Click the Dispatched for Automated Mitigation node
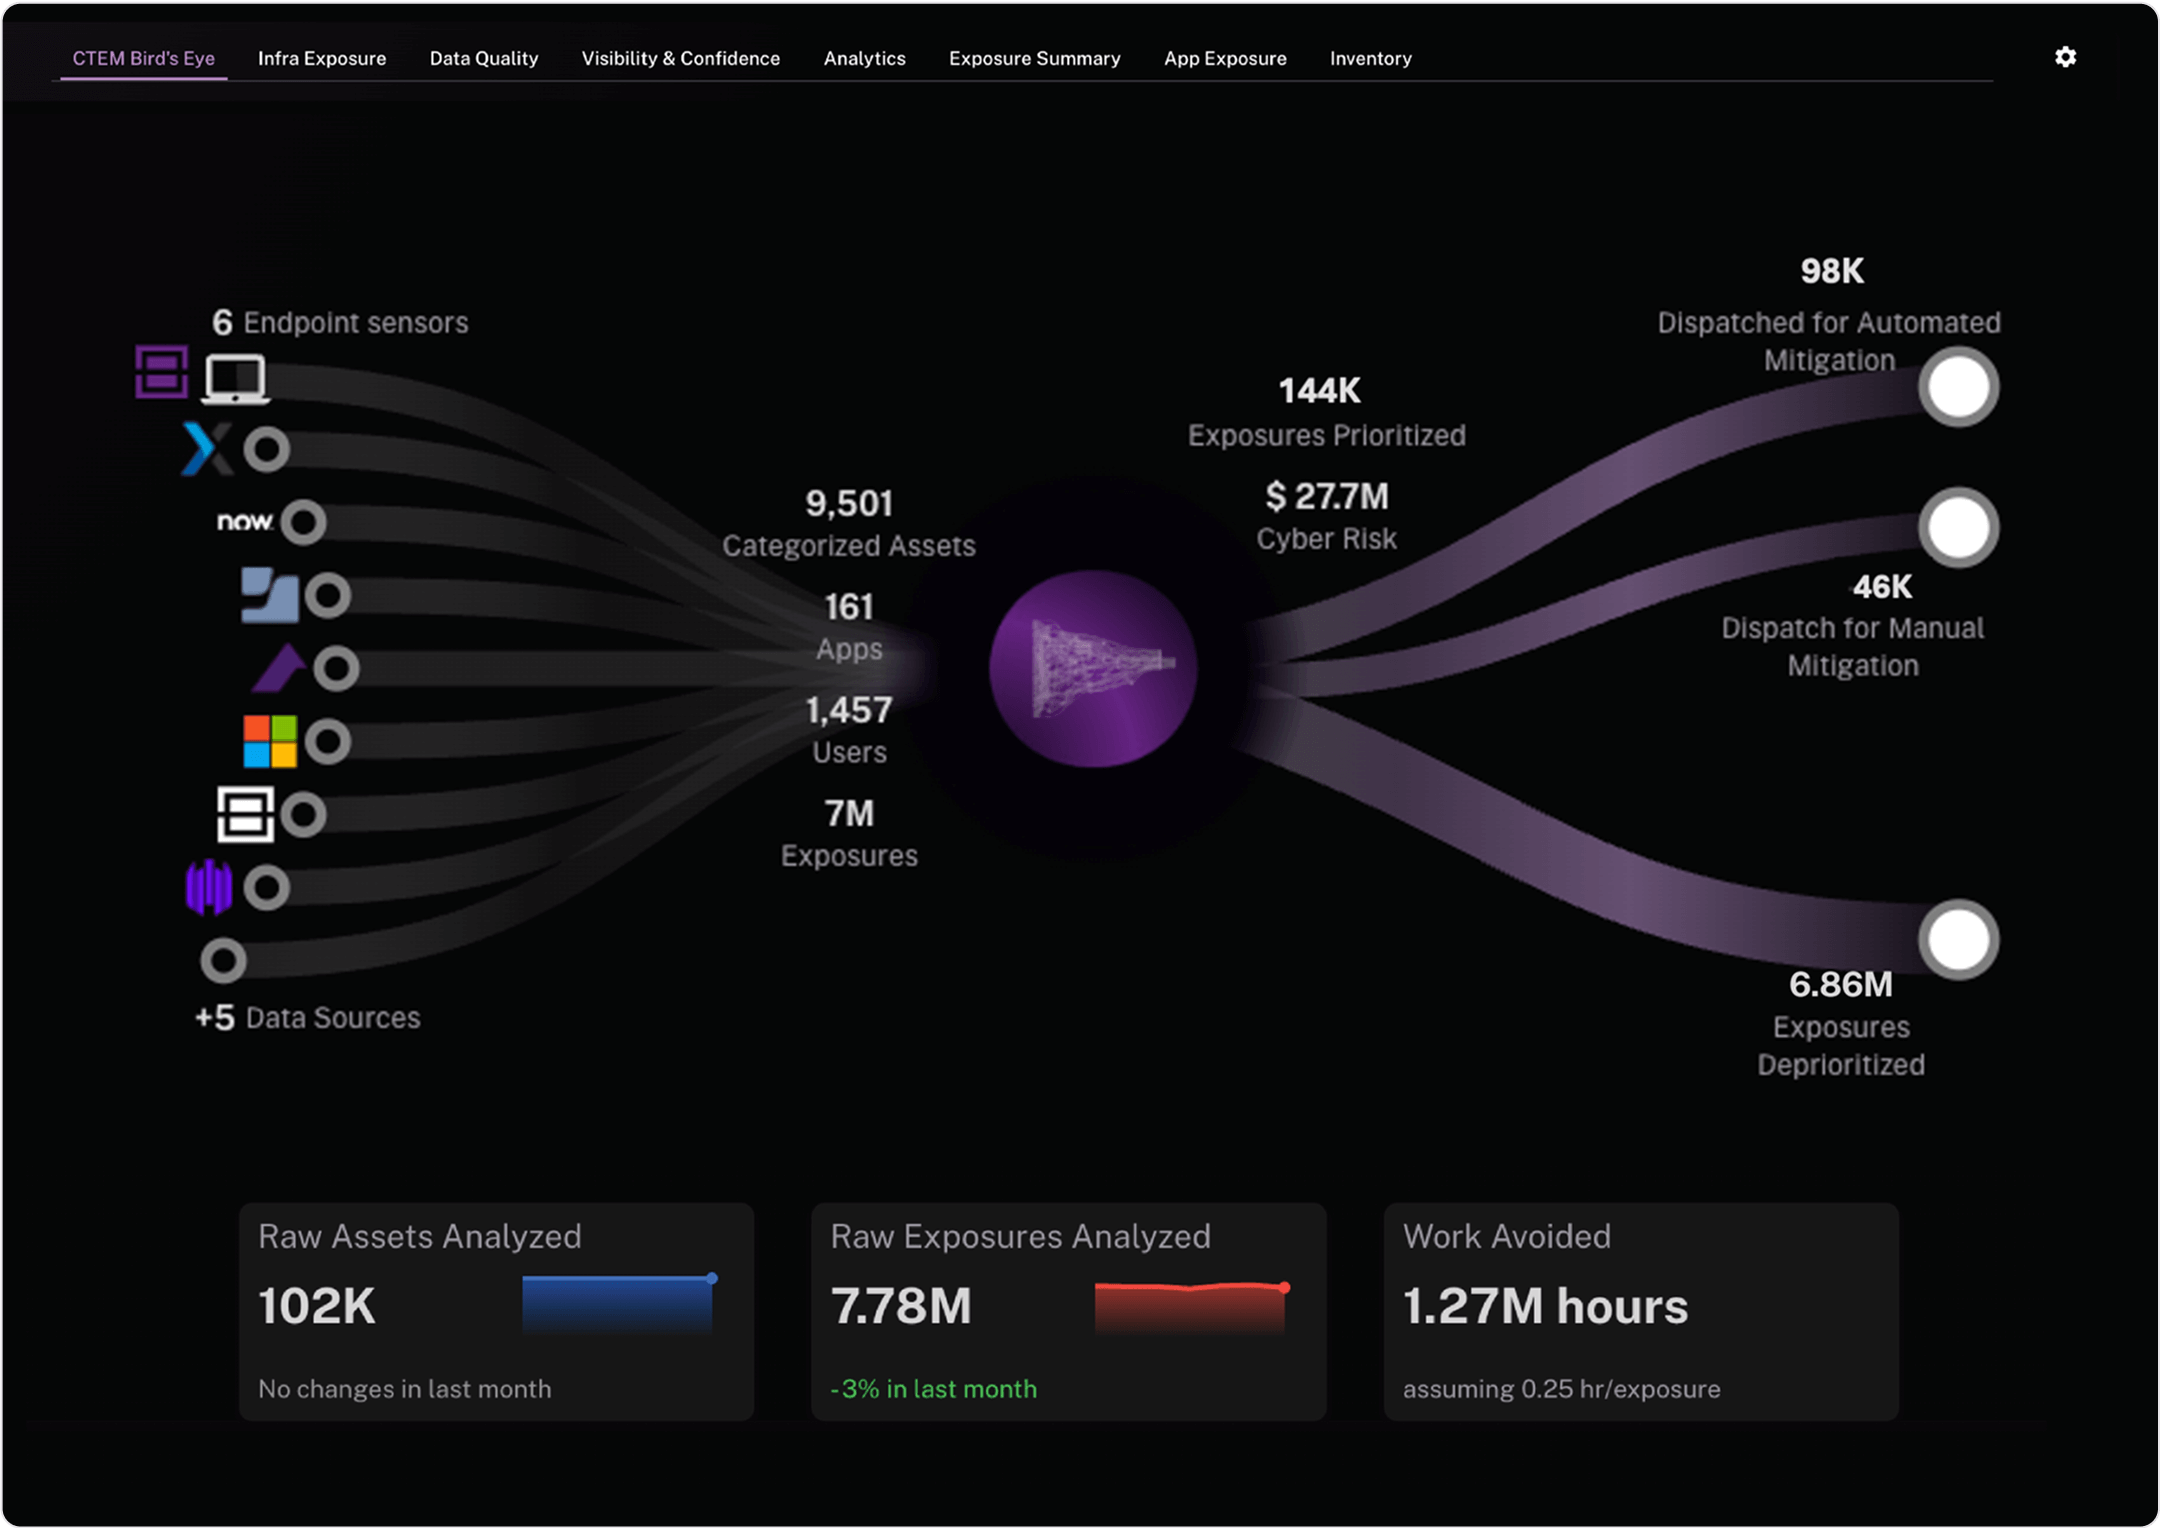This screenshot has width=2160, height=1528. 1957,387
